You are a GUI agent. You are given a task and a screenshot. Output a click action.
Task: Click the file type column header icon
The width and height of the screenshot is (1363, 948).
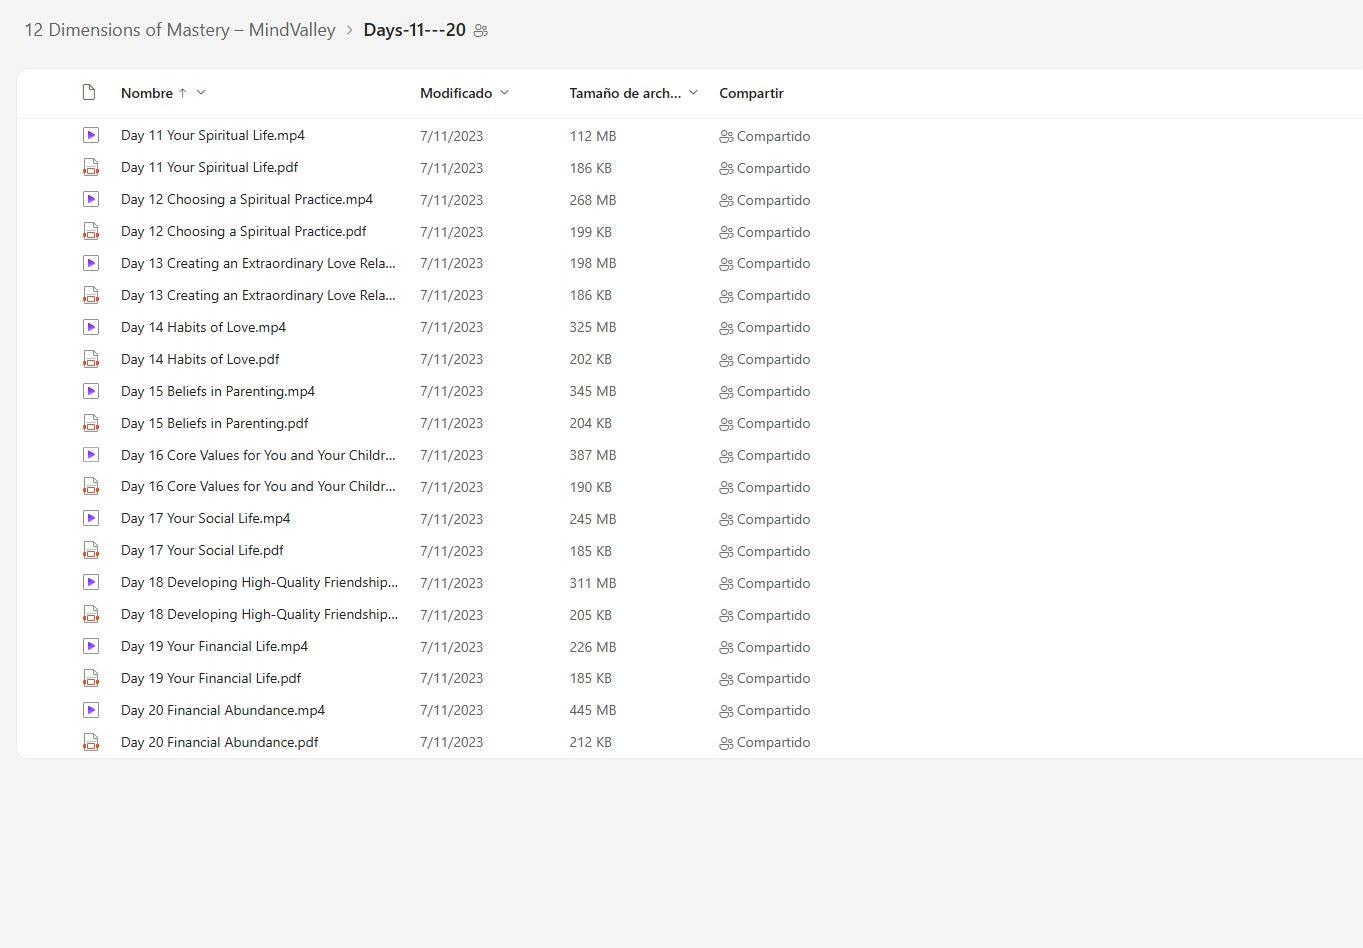(x=89, y=93)
